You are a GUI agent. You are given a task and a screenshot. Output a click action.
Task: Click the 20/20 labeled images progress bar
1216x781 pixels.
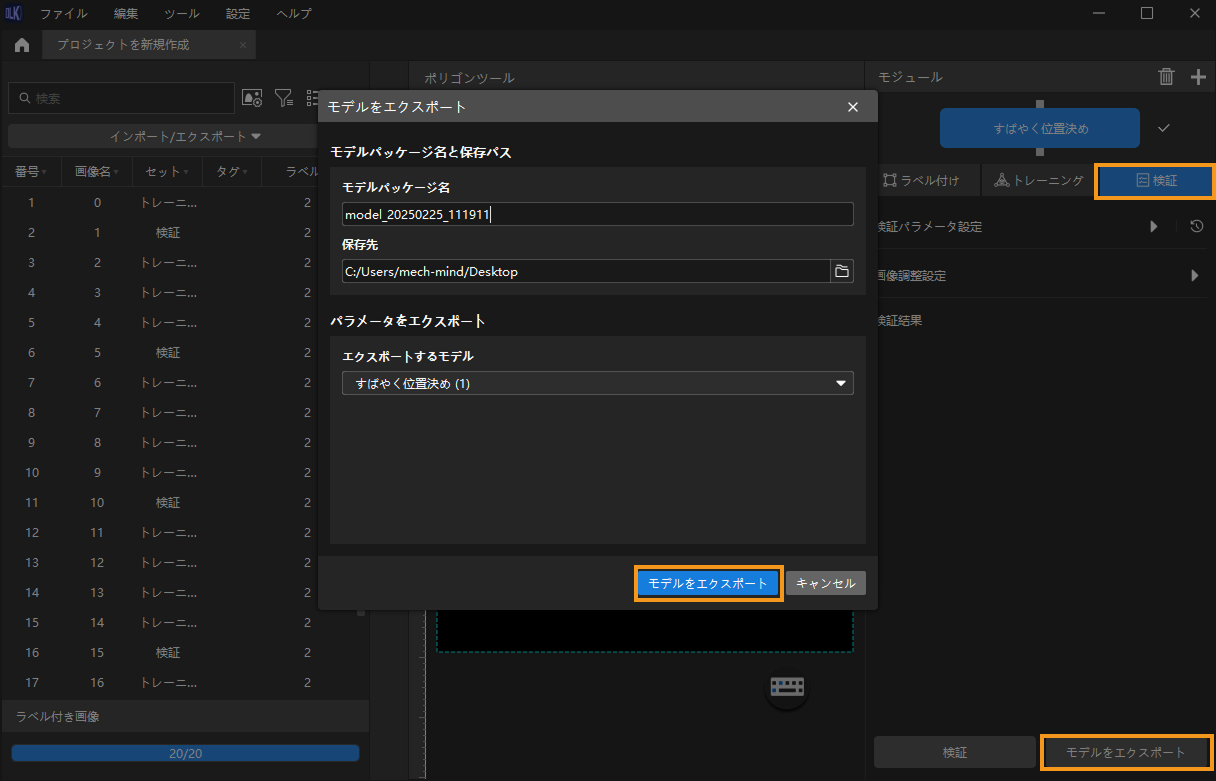185,754
